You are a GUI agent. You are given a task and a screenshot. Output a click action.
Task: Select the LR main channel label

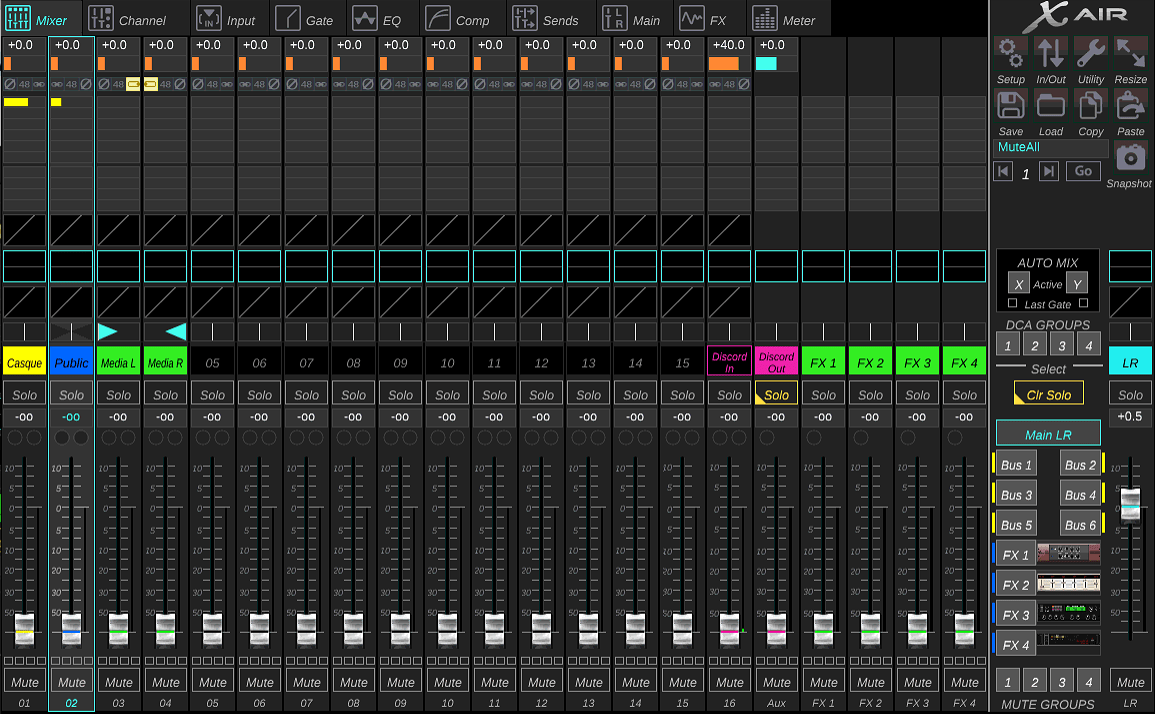pyautogui.click(x=1130, y=362)
